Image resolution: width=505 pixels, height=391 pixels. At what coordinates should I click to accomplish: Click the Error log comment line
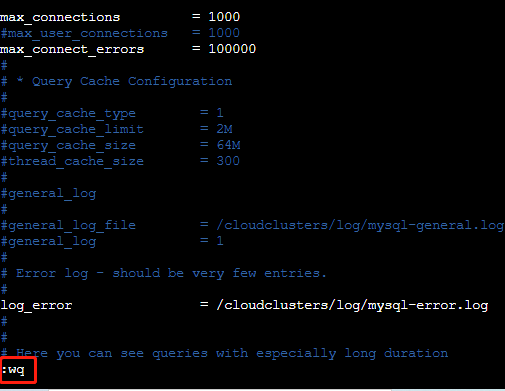(x=163, y=273)
